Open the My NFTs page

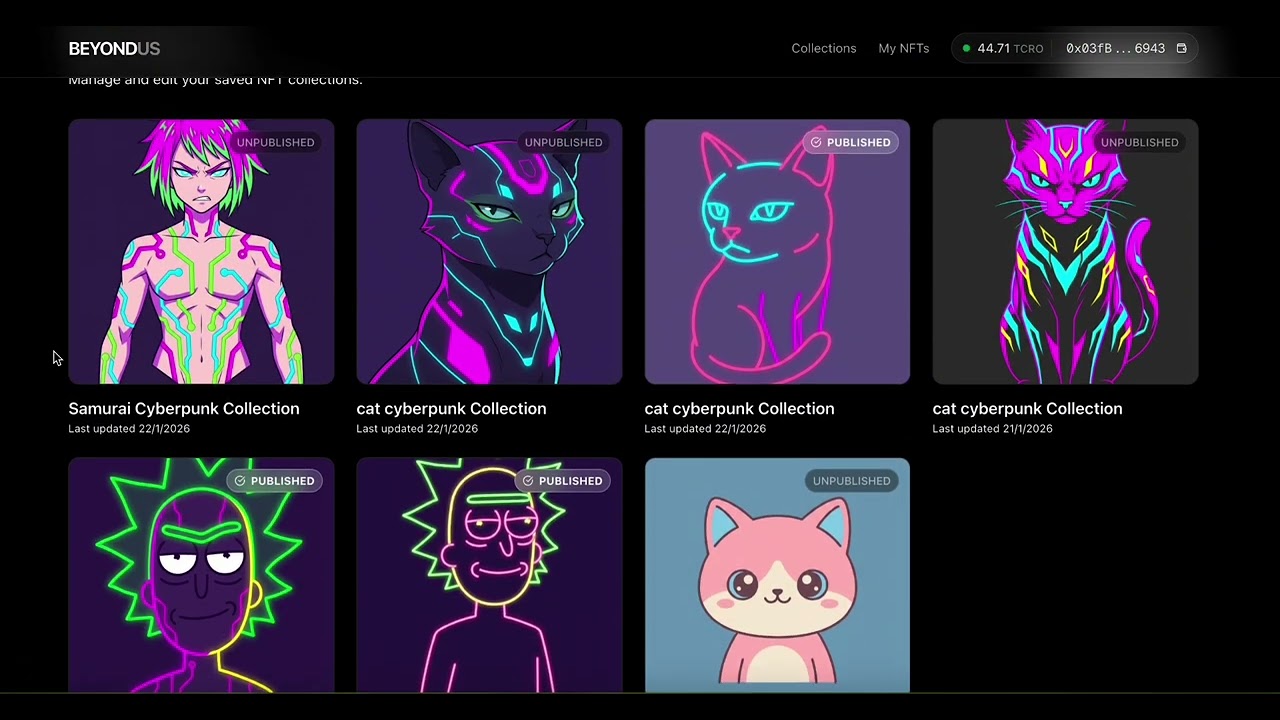(904, 48)
